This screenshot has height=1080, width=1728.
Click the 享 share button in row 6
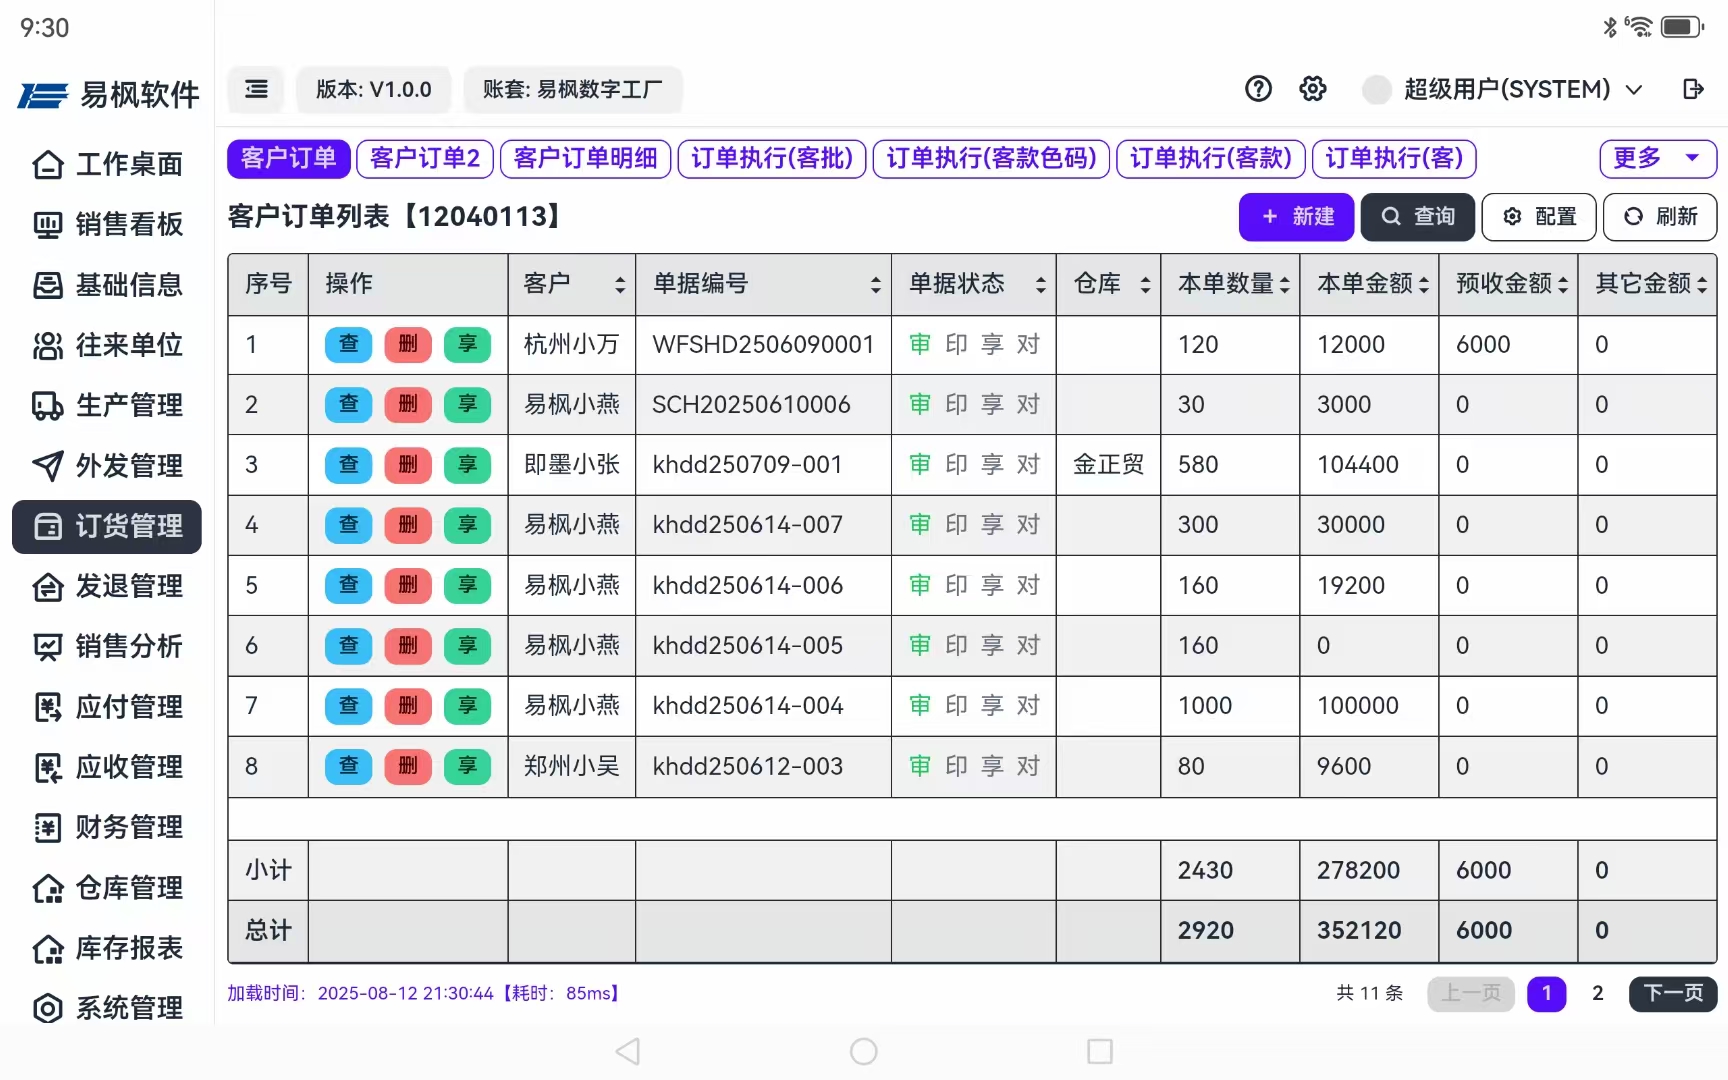467,645
